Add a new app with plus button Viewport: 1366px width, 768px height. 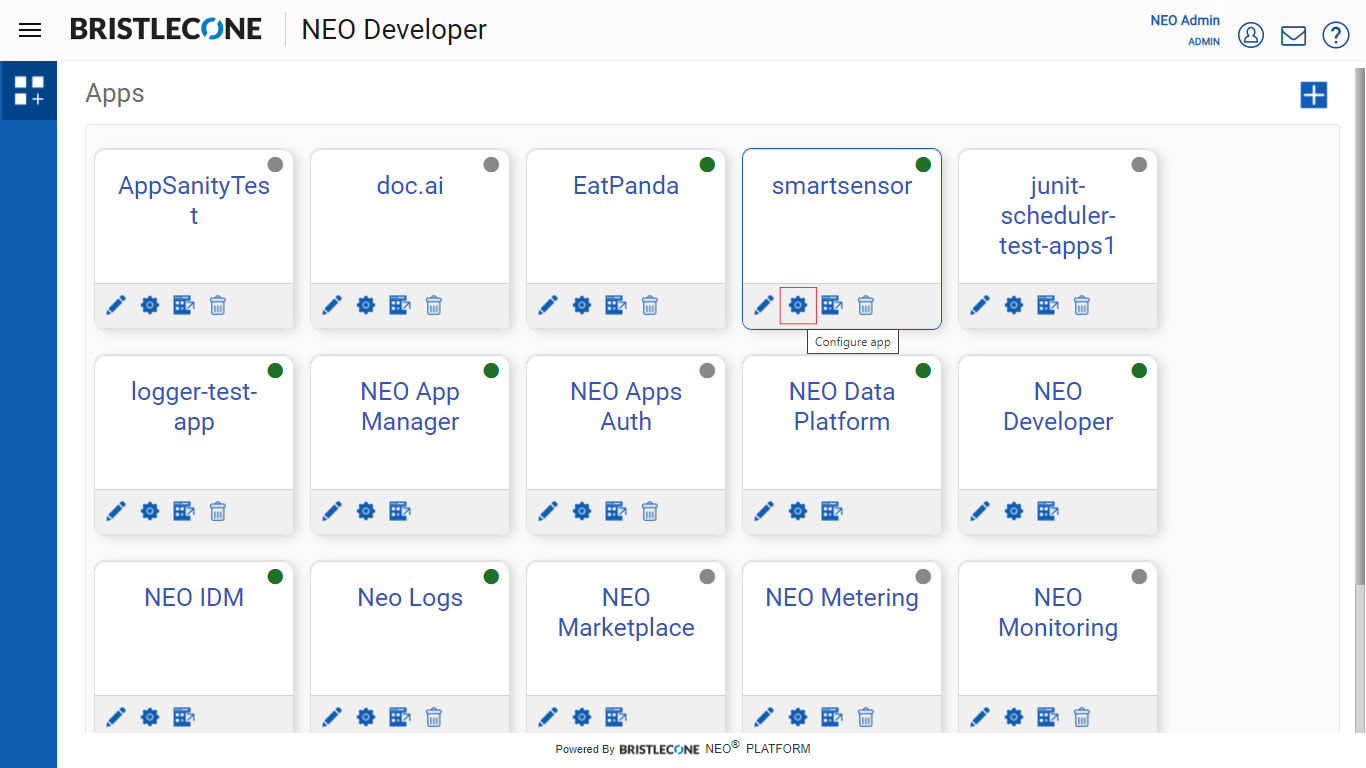click(1313, 95)
